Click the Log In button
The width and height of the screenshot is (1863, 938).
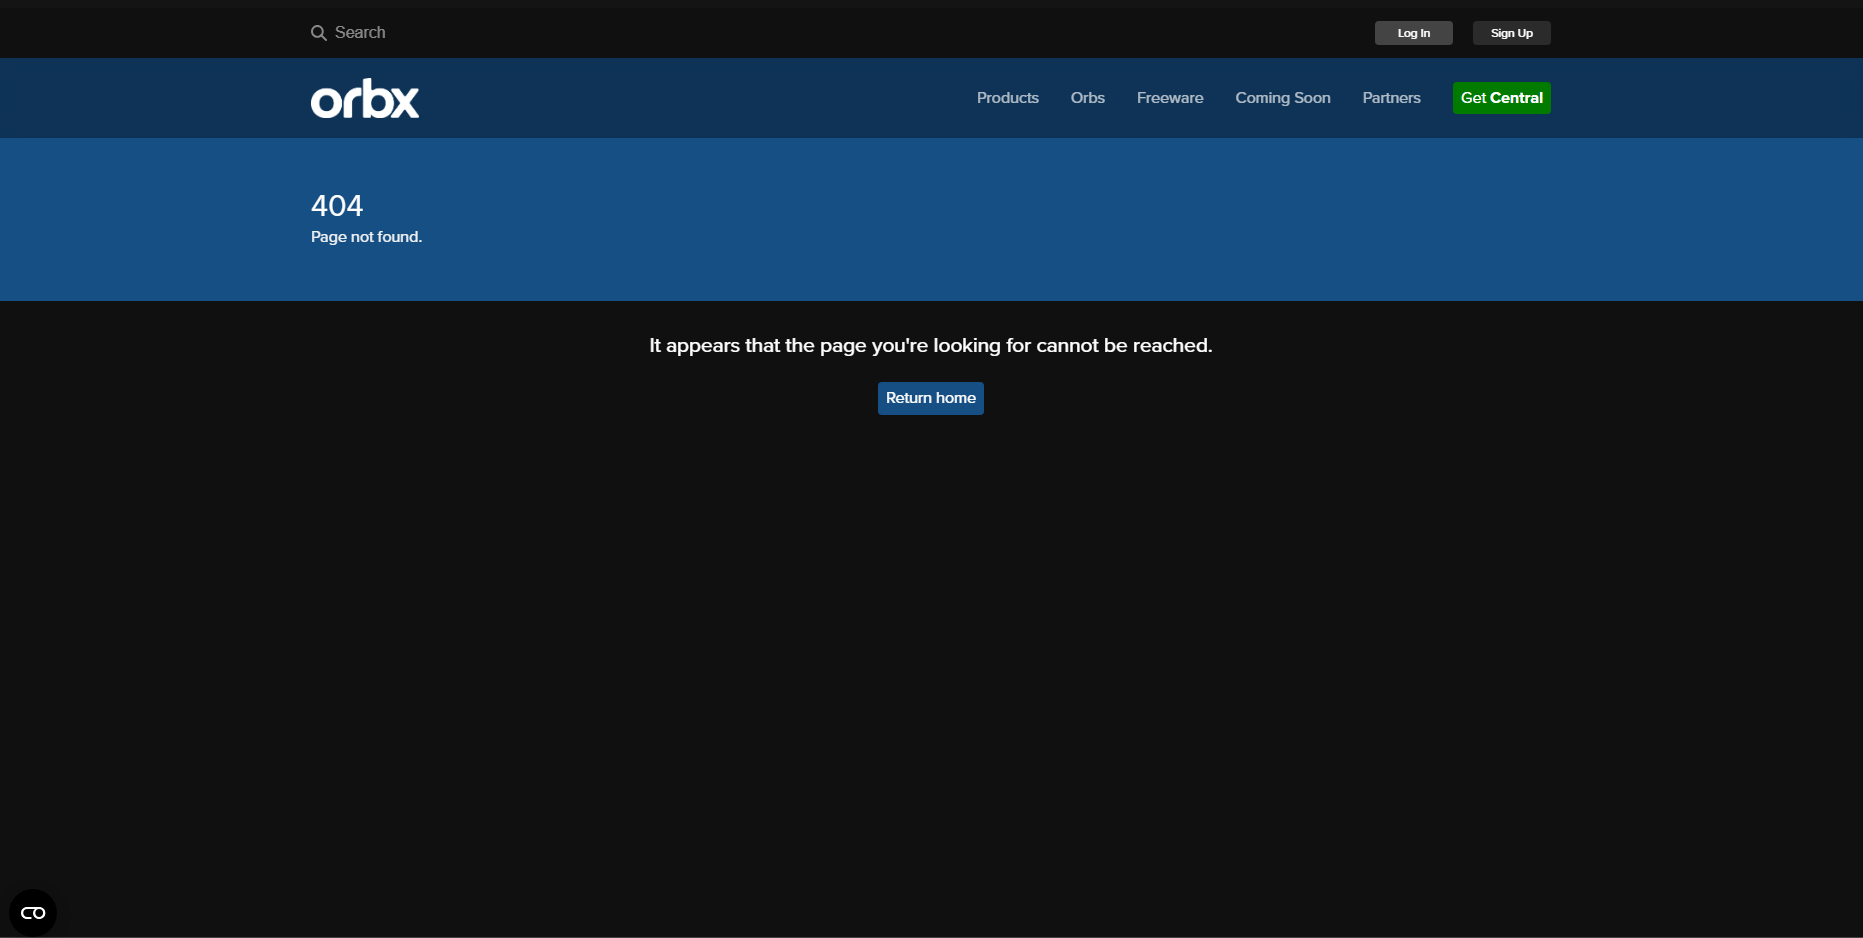(1414, 33)
